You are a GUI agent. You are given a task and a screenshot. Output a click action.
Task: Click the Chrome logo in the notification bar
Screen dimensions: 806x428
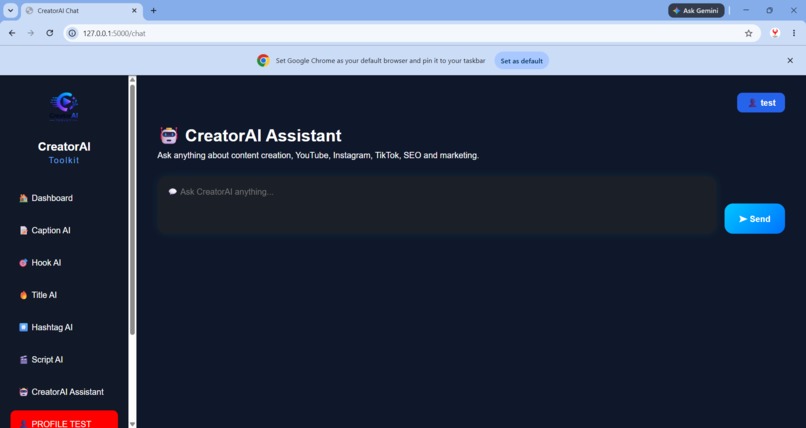pyautogui.click(x=263, y=61)
